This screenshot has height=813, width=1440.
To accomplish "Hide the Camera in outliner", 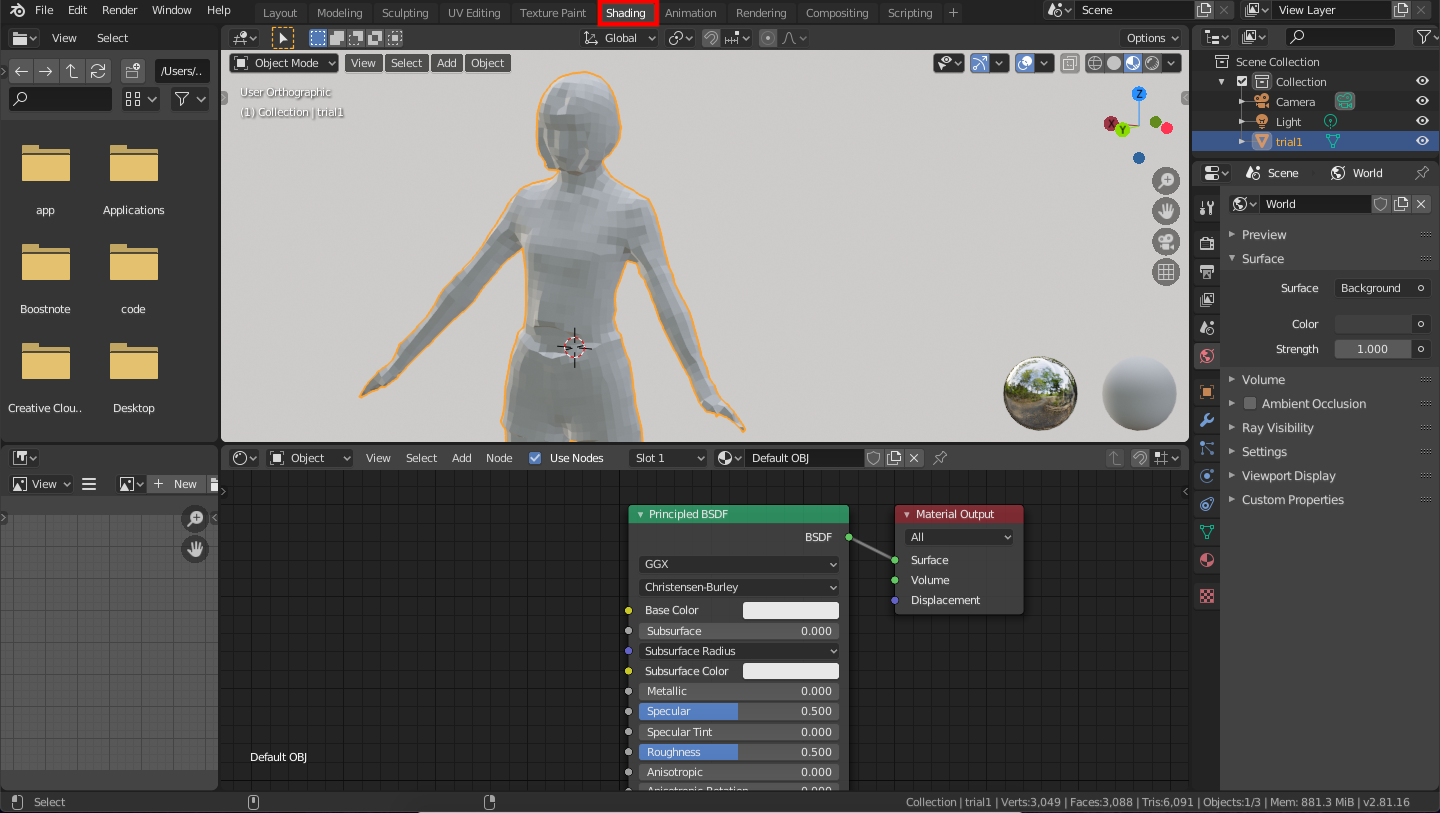I will (x=1422, y=101).
